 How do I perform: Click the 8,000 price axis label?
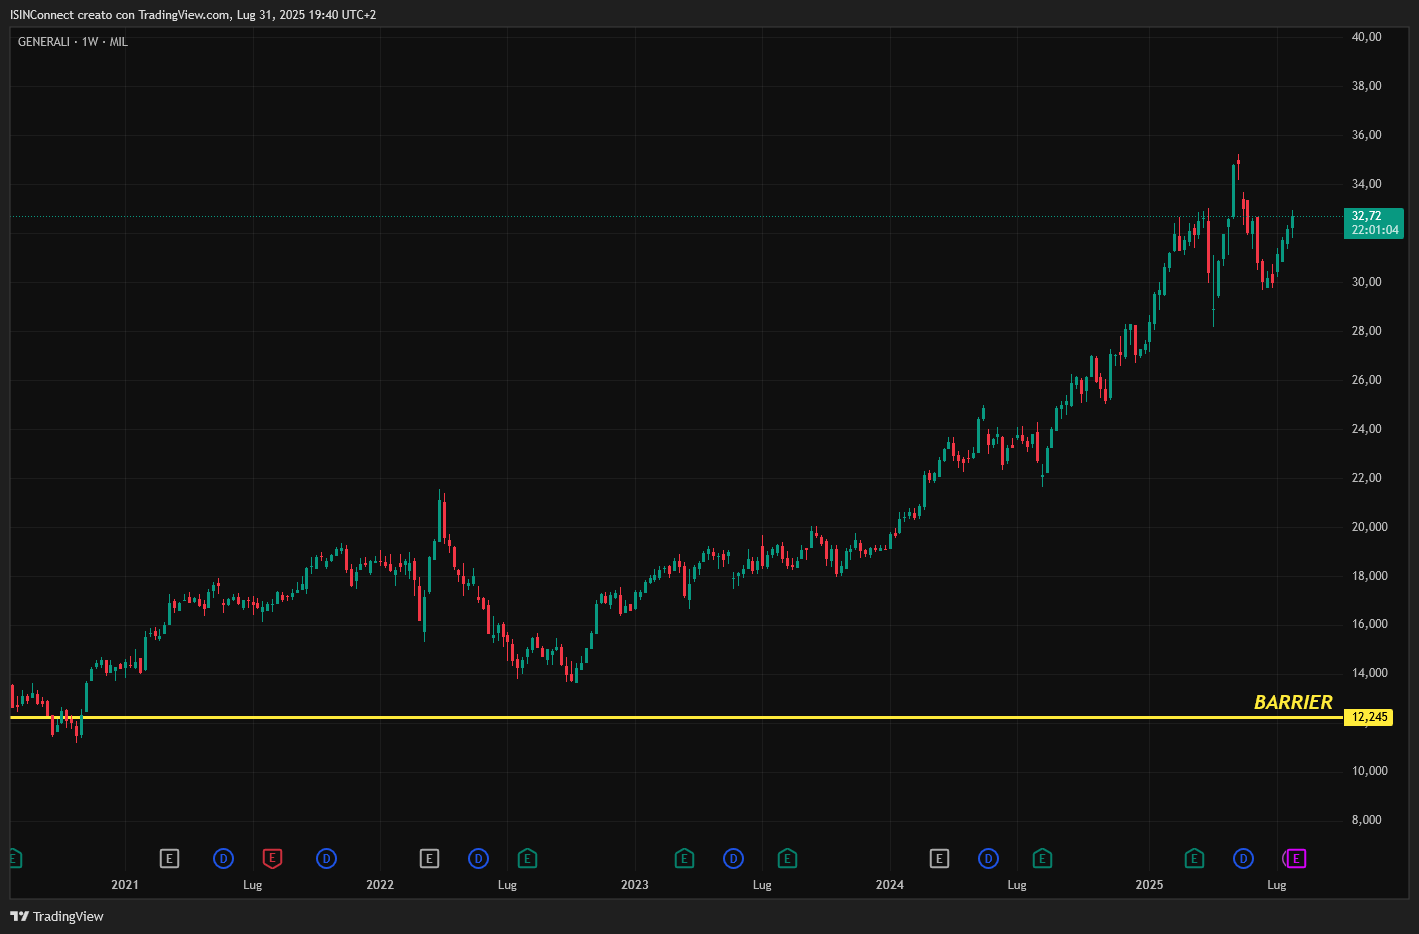1366,820
